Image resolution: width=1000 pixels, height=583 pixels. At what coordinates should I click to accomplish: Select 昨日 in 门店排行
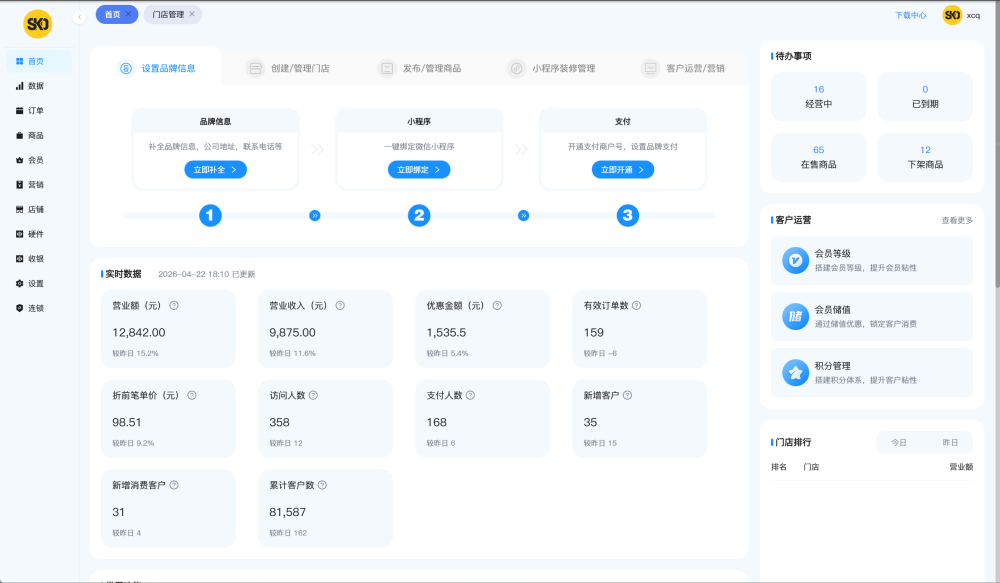coord(950,443)
